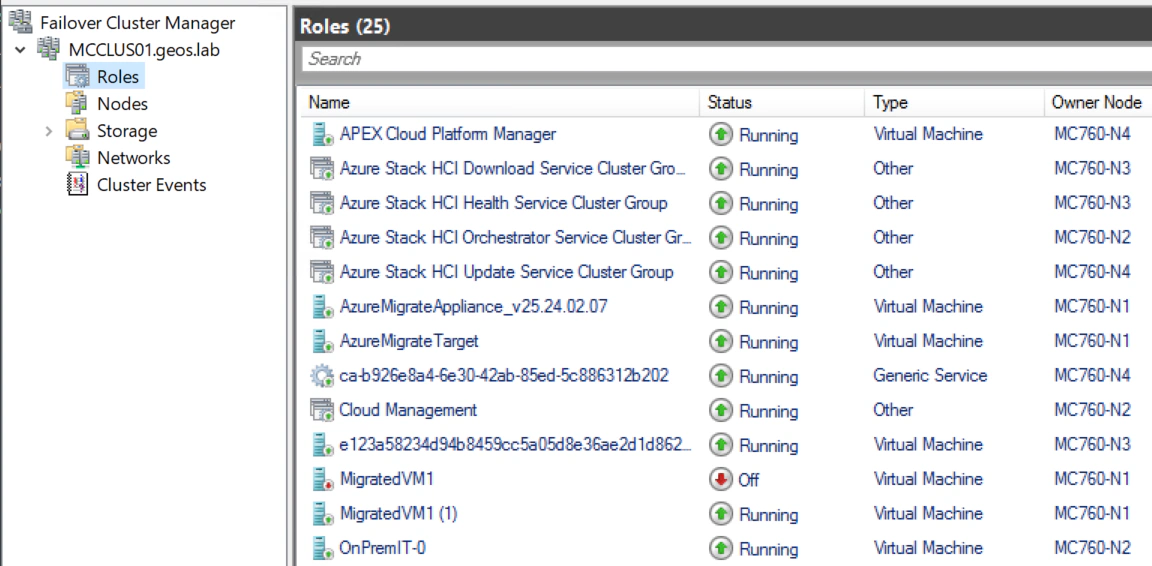Select the OnPremIT-0 virtual machine
The image size is (1152, 566).
384,548
